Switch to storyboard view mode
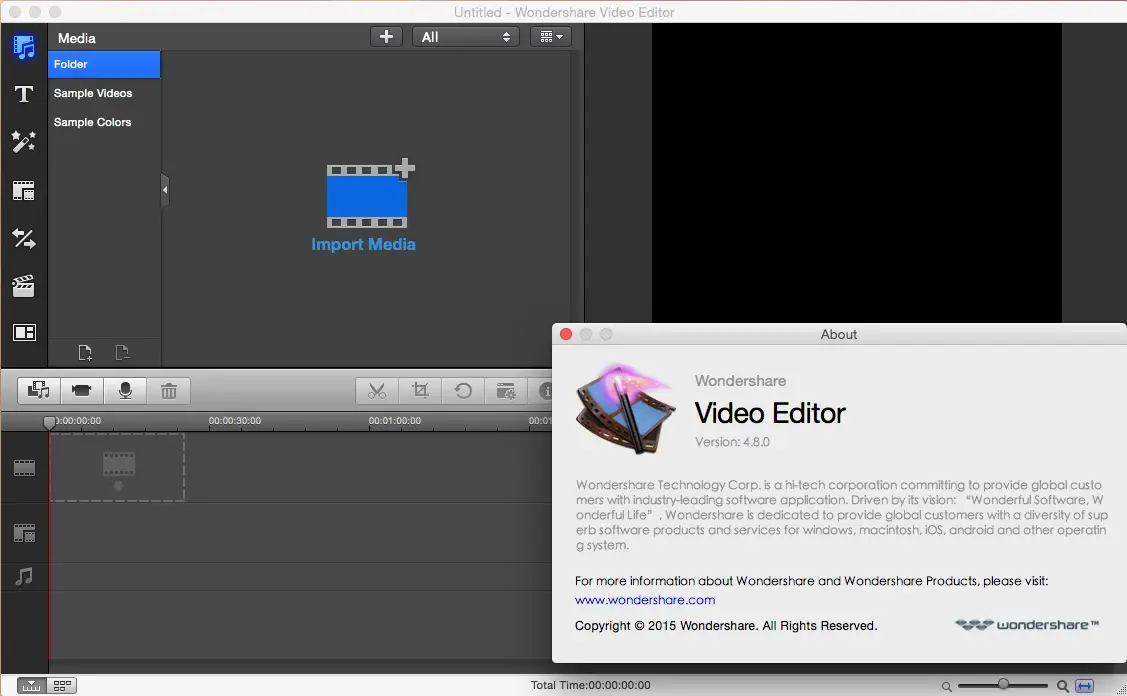This screenshot has height=696, width=1127. tap(62, 686)
